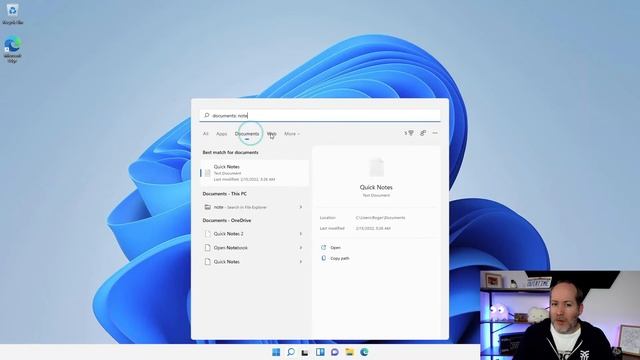Screen dimensions: 640x360
Task: Click the Location path value in preview
Action: 380,218
